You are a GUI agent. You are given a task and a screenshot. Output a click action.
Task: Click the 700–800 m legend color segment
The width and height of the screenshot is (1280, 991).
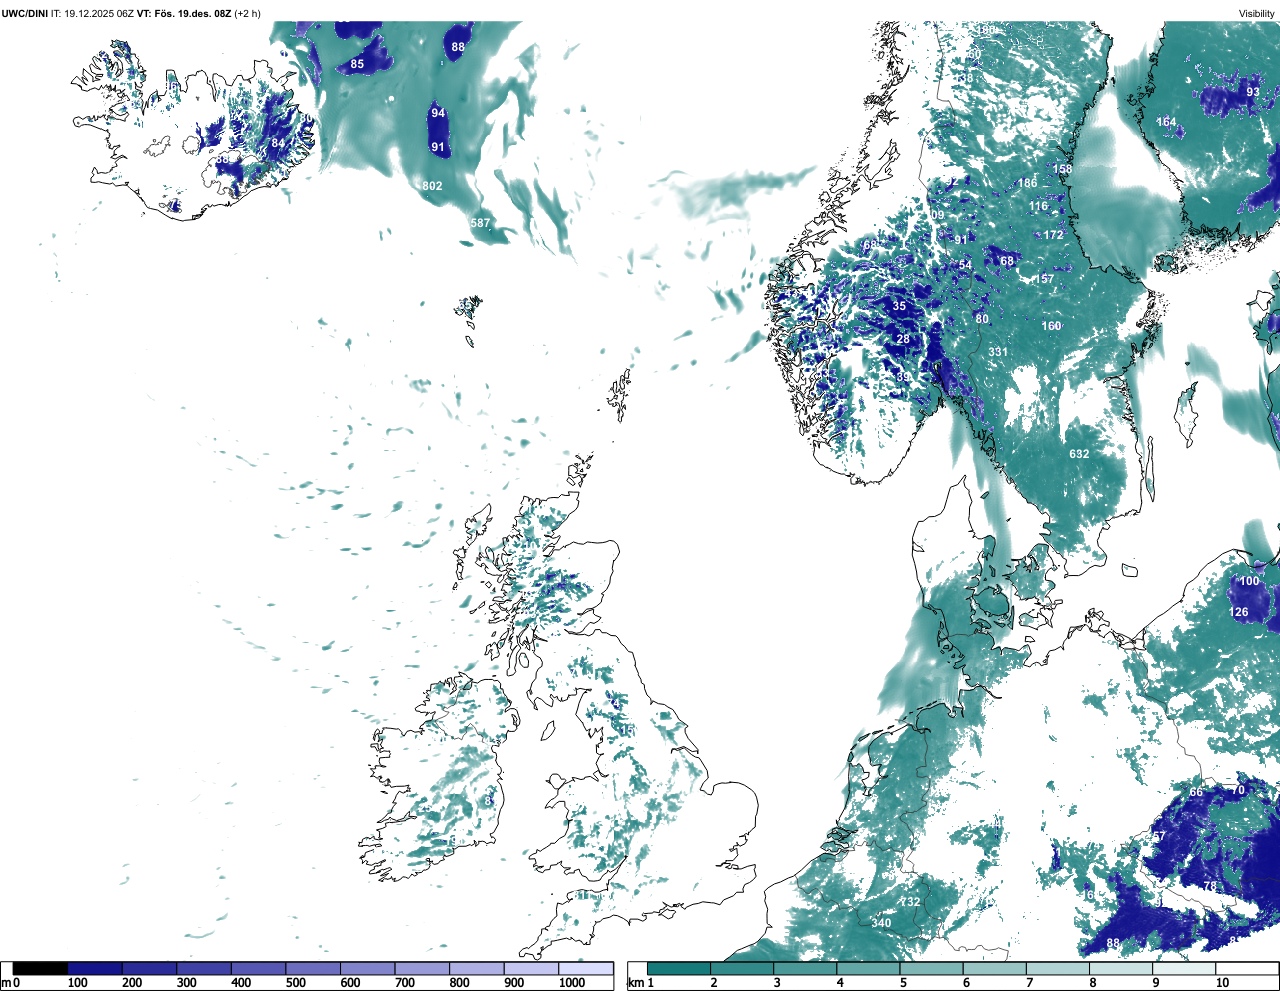pos(422,968)
